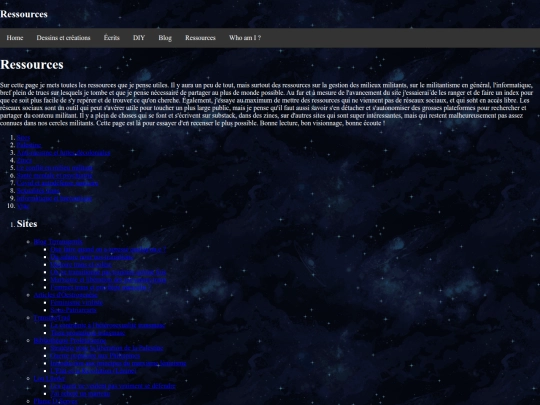
Task: Select DIY in the navigation bar
Action: [x=139, y=38]
